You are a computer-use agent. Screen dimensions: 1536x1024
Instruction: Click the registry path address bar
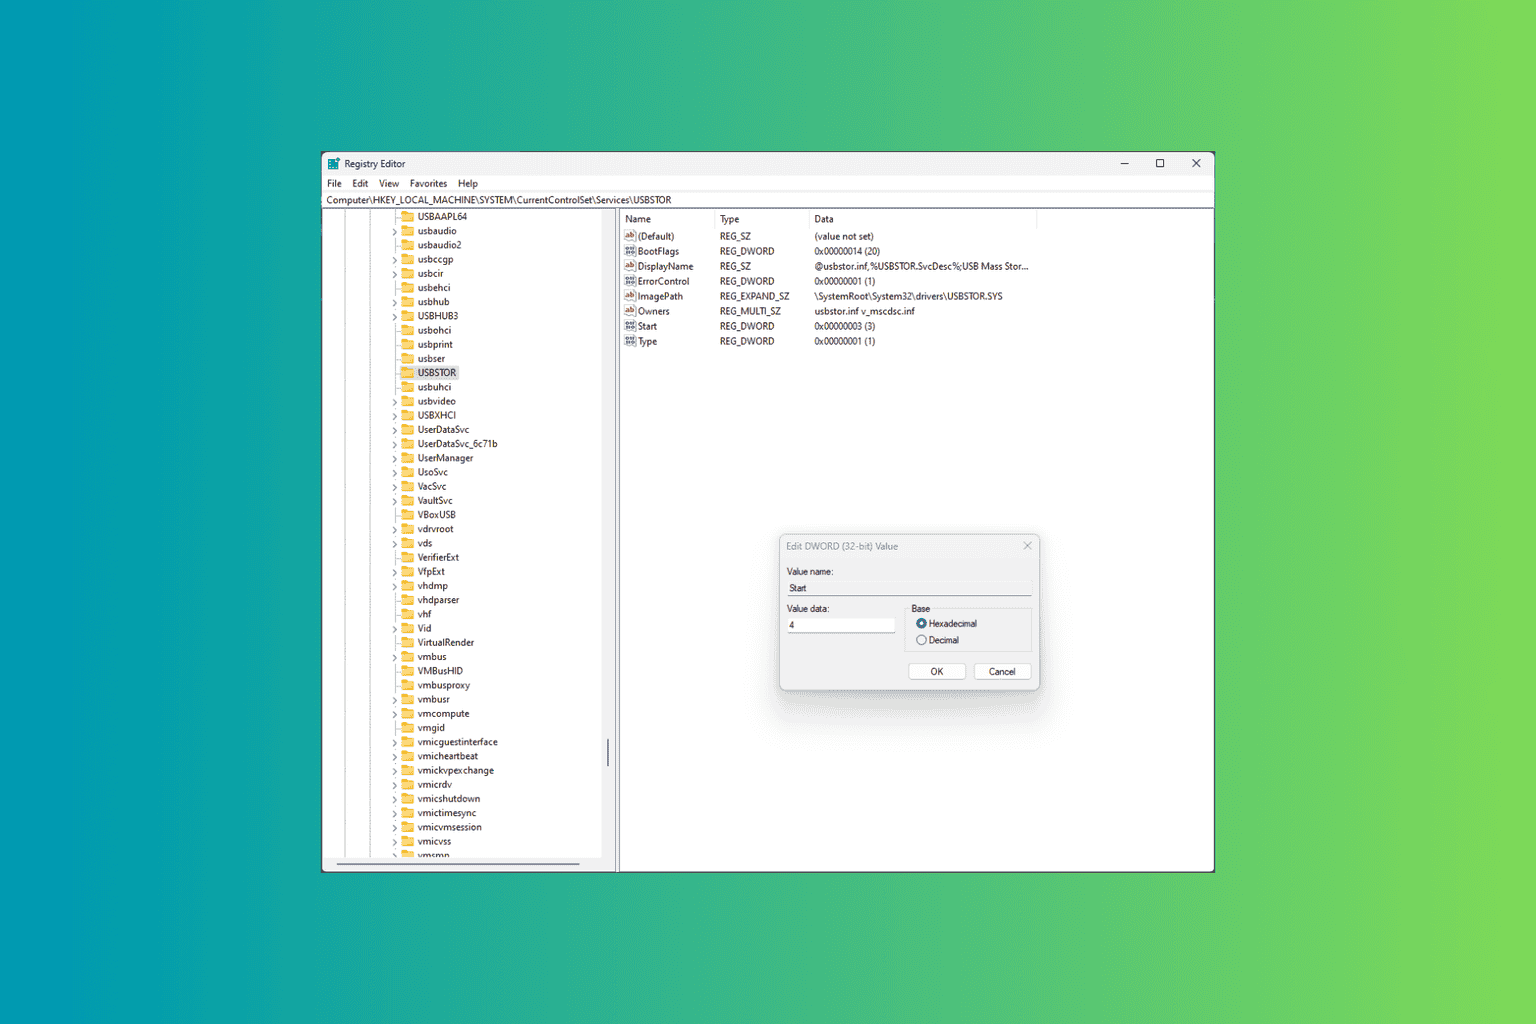[768, 200]
